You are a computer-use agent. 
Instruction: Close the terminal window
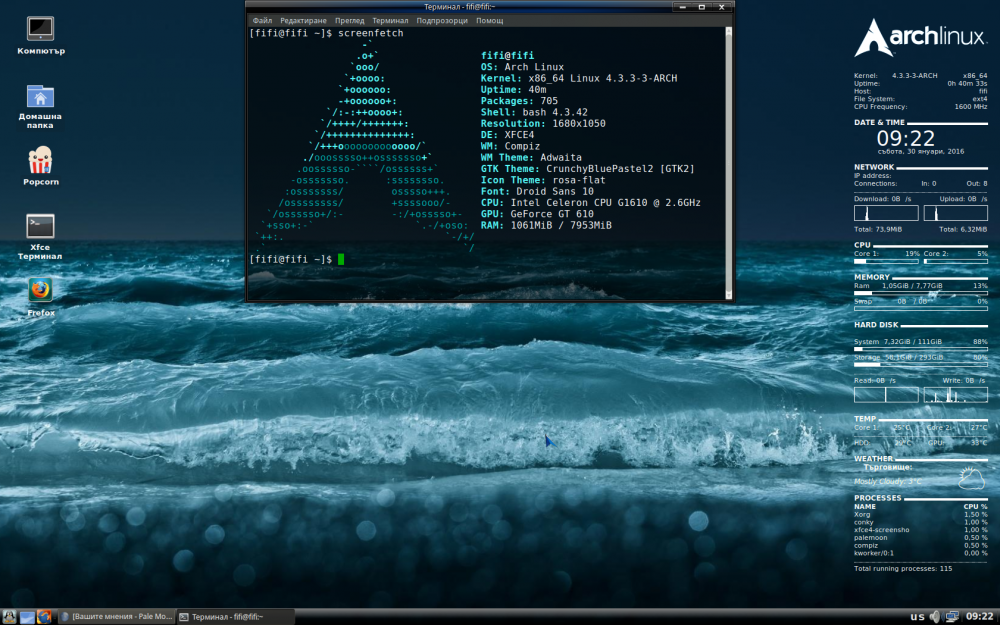point(721,7)
